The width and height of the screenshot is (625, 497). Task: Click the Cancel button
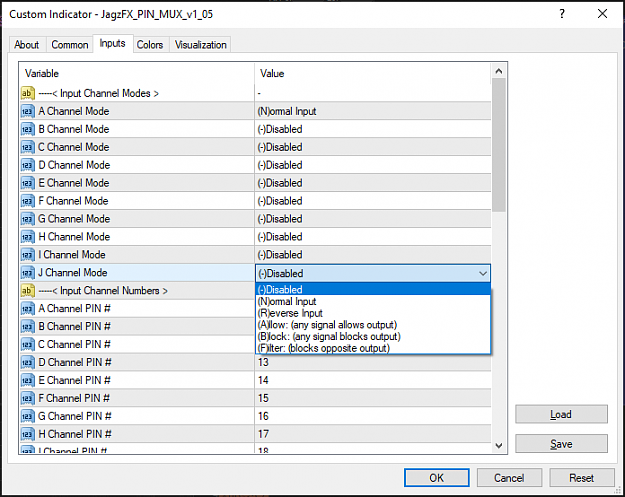[x=509, y=478]
